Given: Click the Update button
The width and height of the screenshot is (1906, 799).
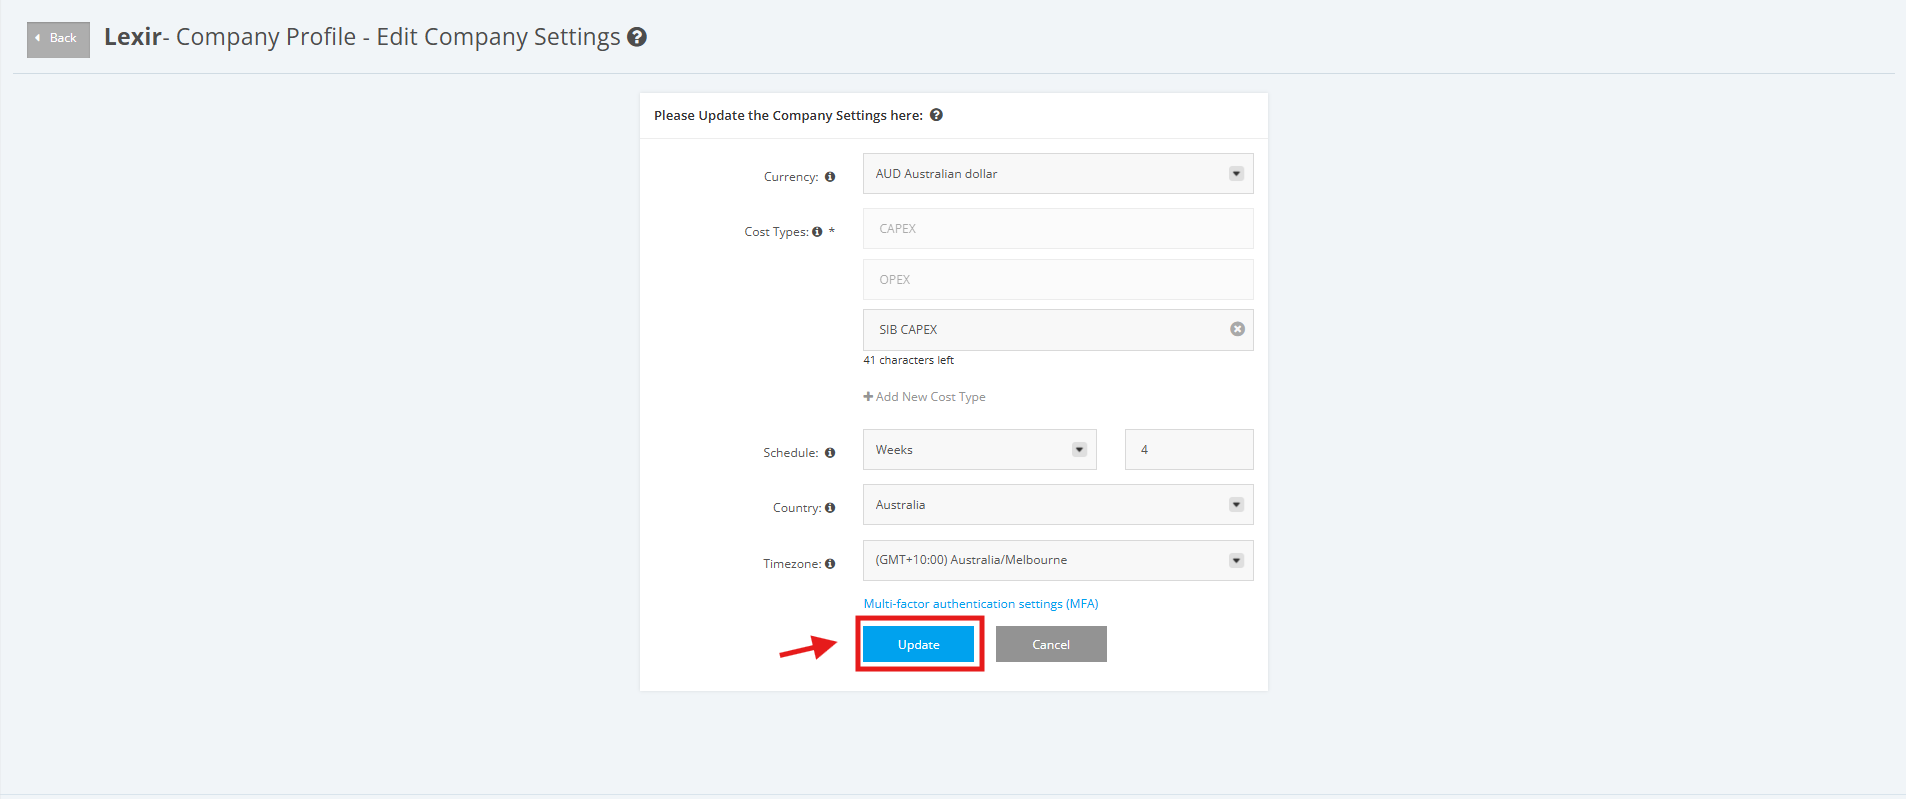Looking at the screenshot, I should [x=919, y=645].
